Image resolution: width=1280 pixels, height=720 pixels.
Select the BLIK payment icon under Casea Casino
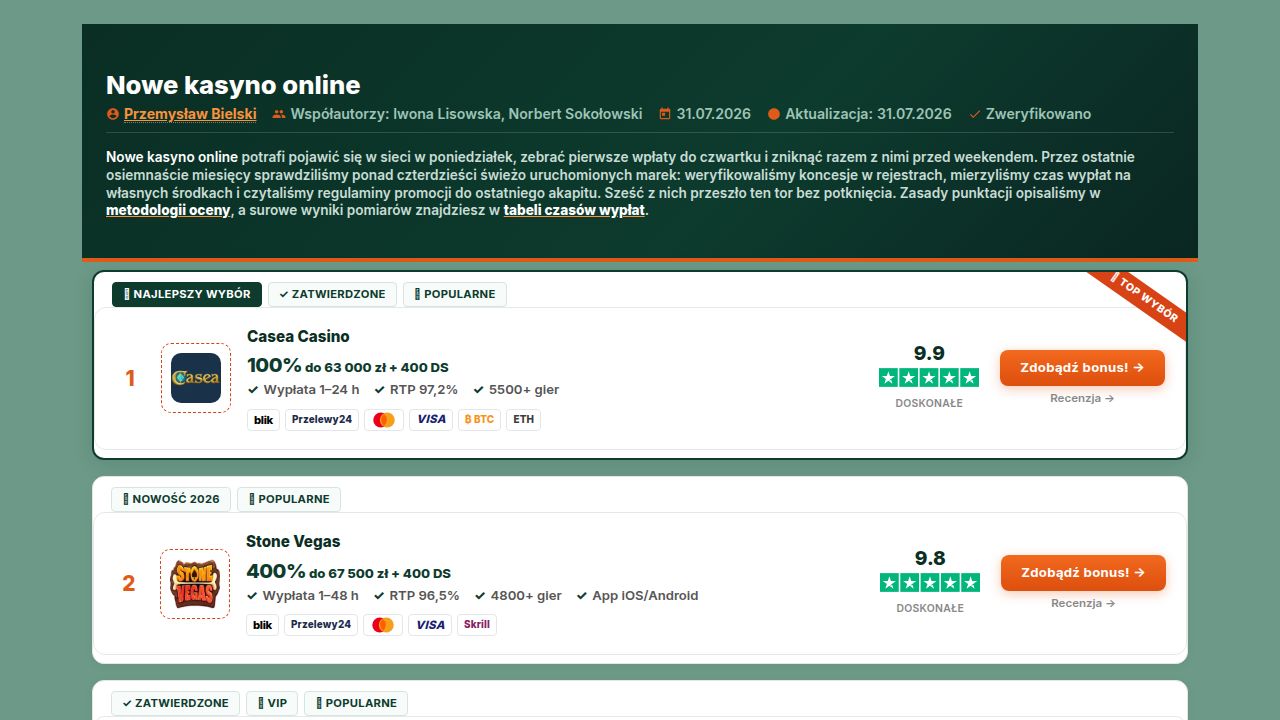coord(264,420)
